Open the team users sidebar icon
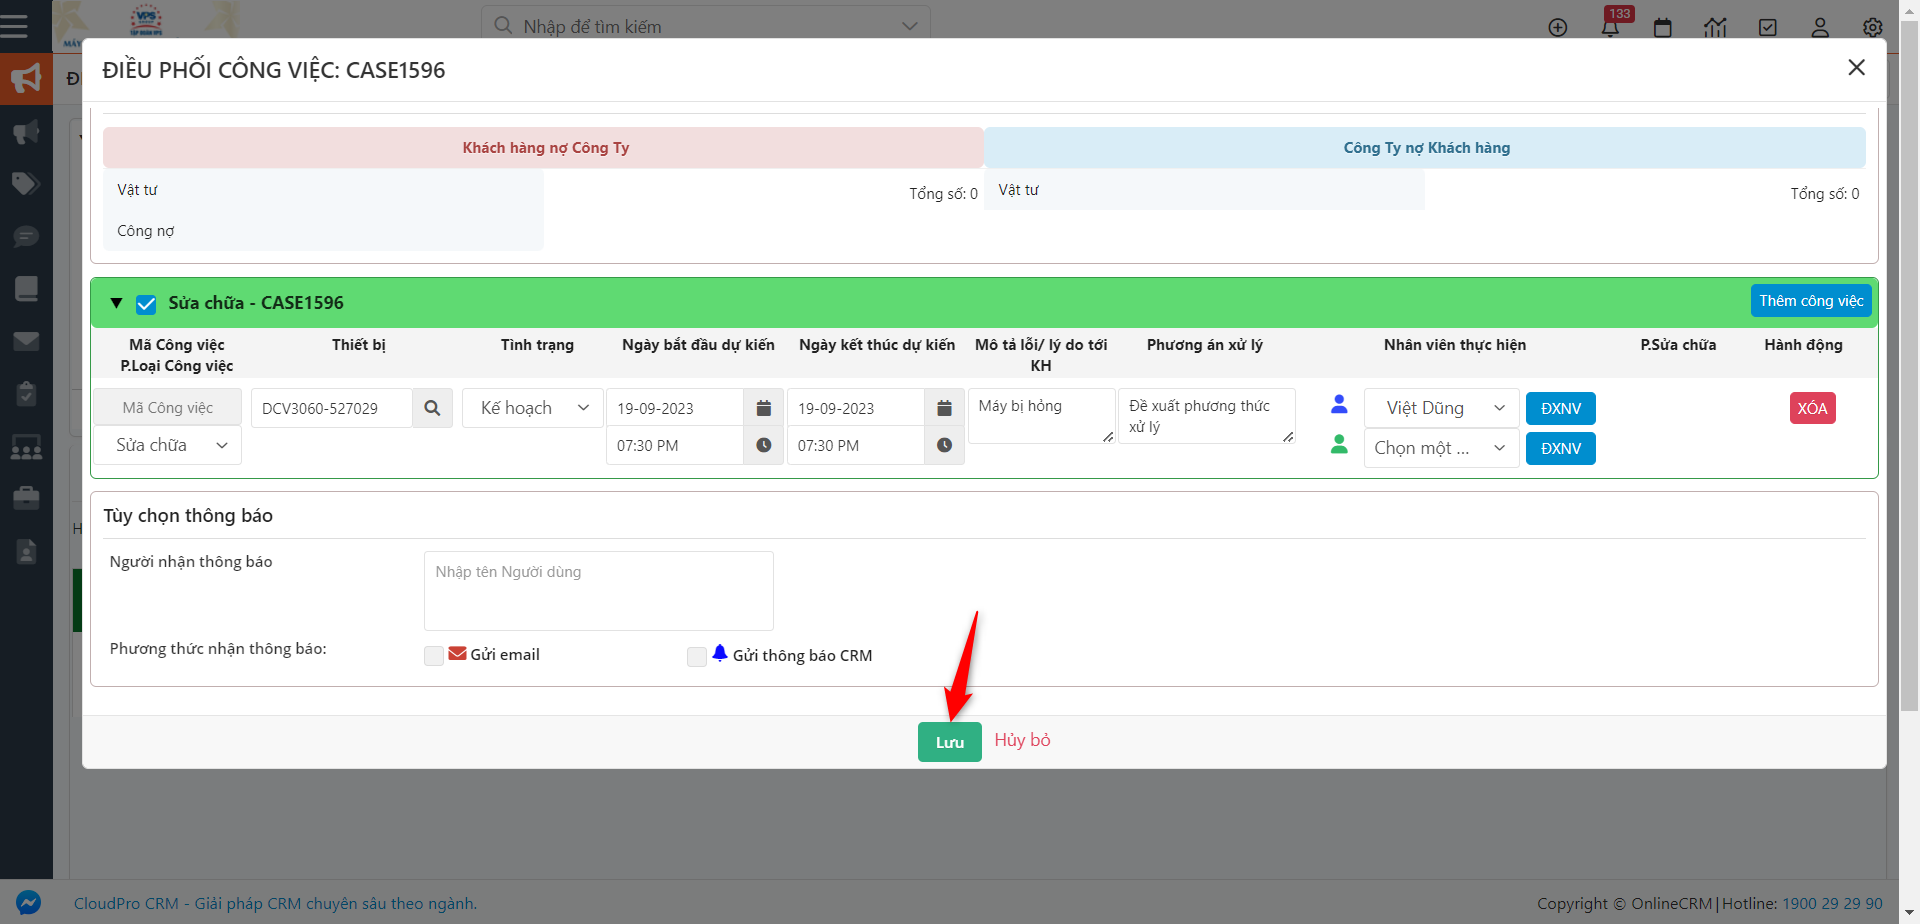 26,447
